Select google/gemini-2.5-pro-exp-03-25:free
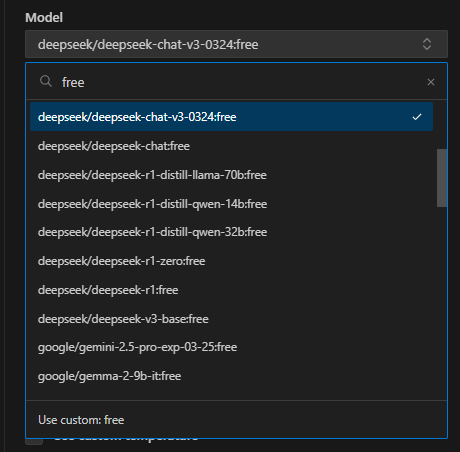 (x=231, y=347)
